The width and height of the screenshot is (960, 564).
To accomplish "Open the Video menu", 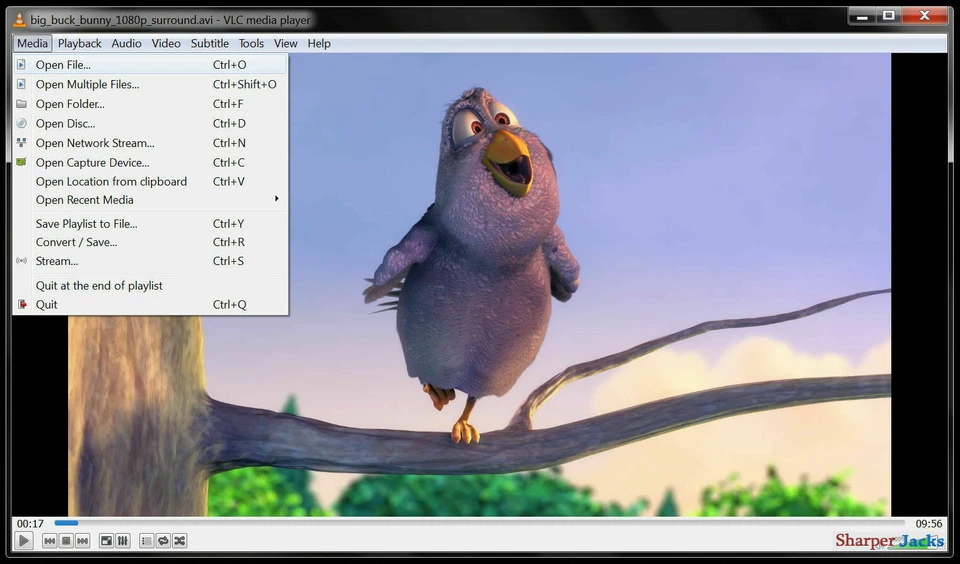I will coord(166,43).
